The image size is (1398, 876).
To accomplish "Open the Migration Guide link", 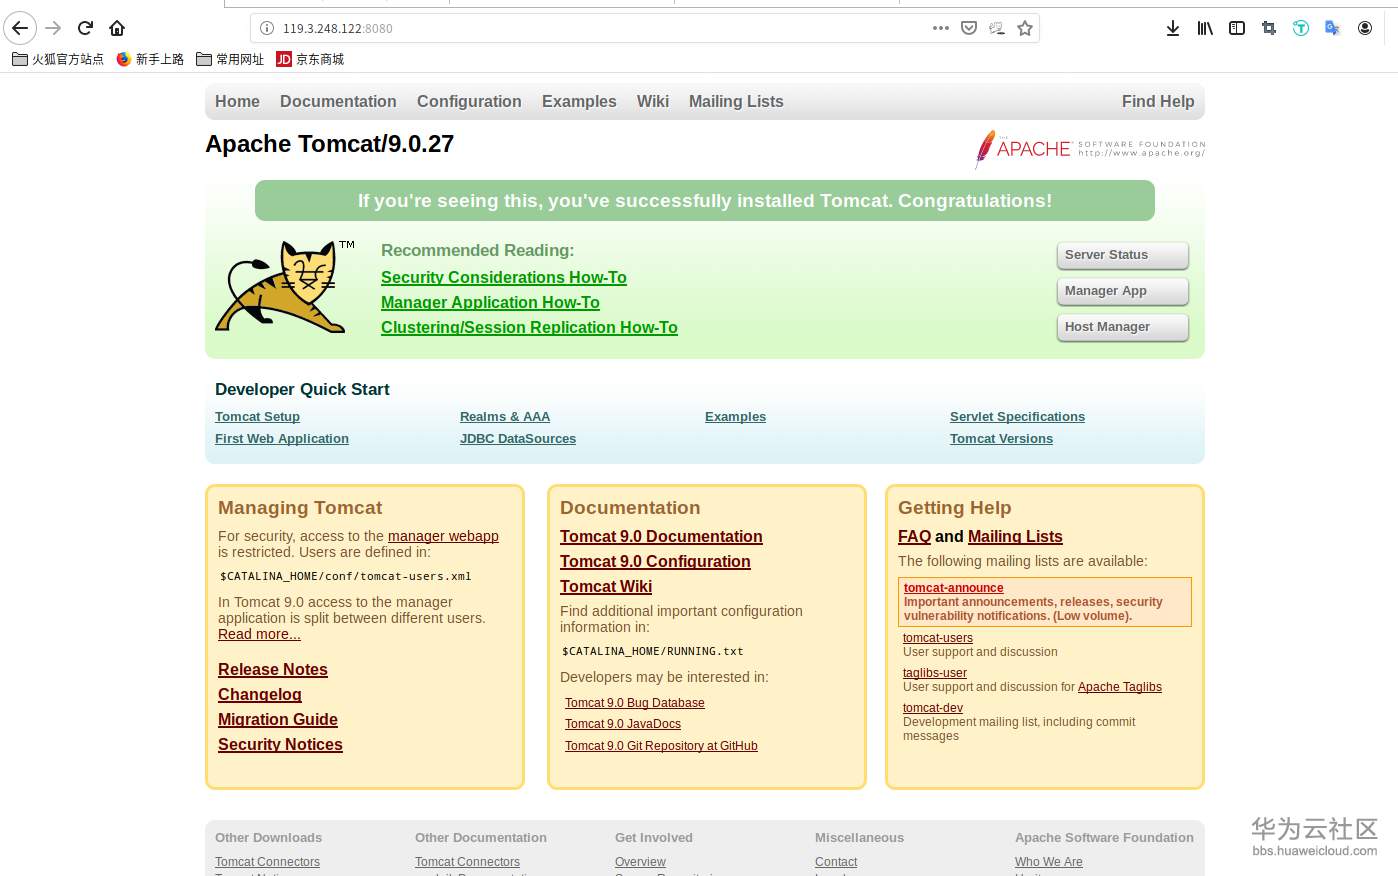I will pos(278,720).
